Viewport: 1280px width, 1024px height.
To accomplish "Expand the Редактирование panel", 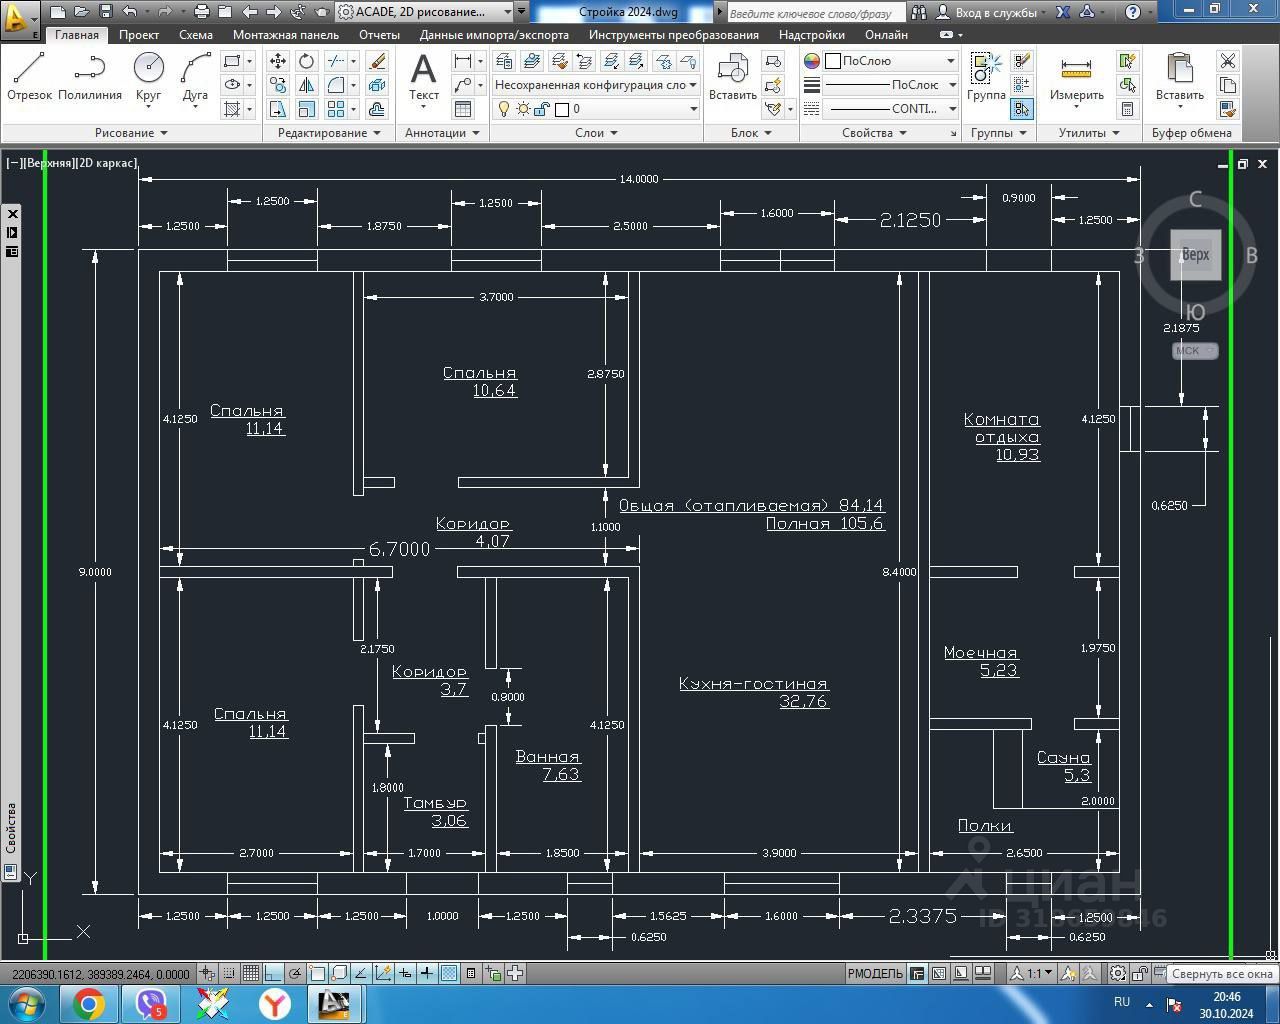I will tap(329, 133).
